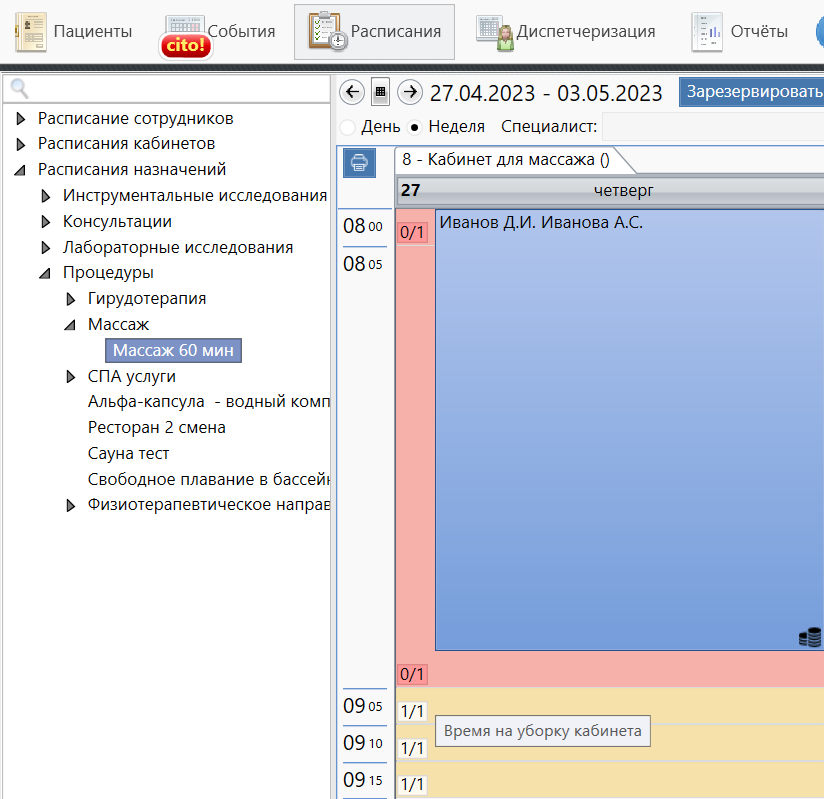Image resolution: width=824 pixels, height=799 pixels.
Task: Expand Расписание сотрудников tree node
Action: (21, 119)
